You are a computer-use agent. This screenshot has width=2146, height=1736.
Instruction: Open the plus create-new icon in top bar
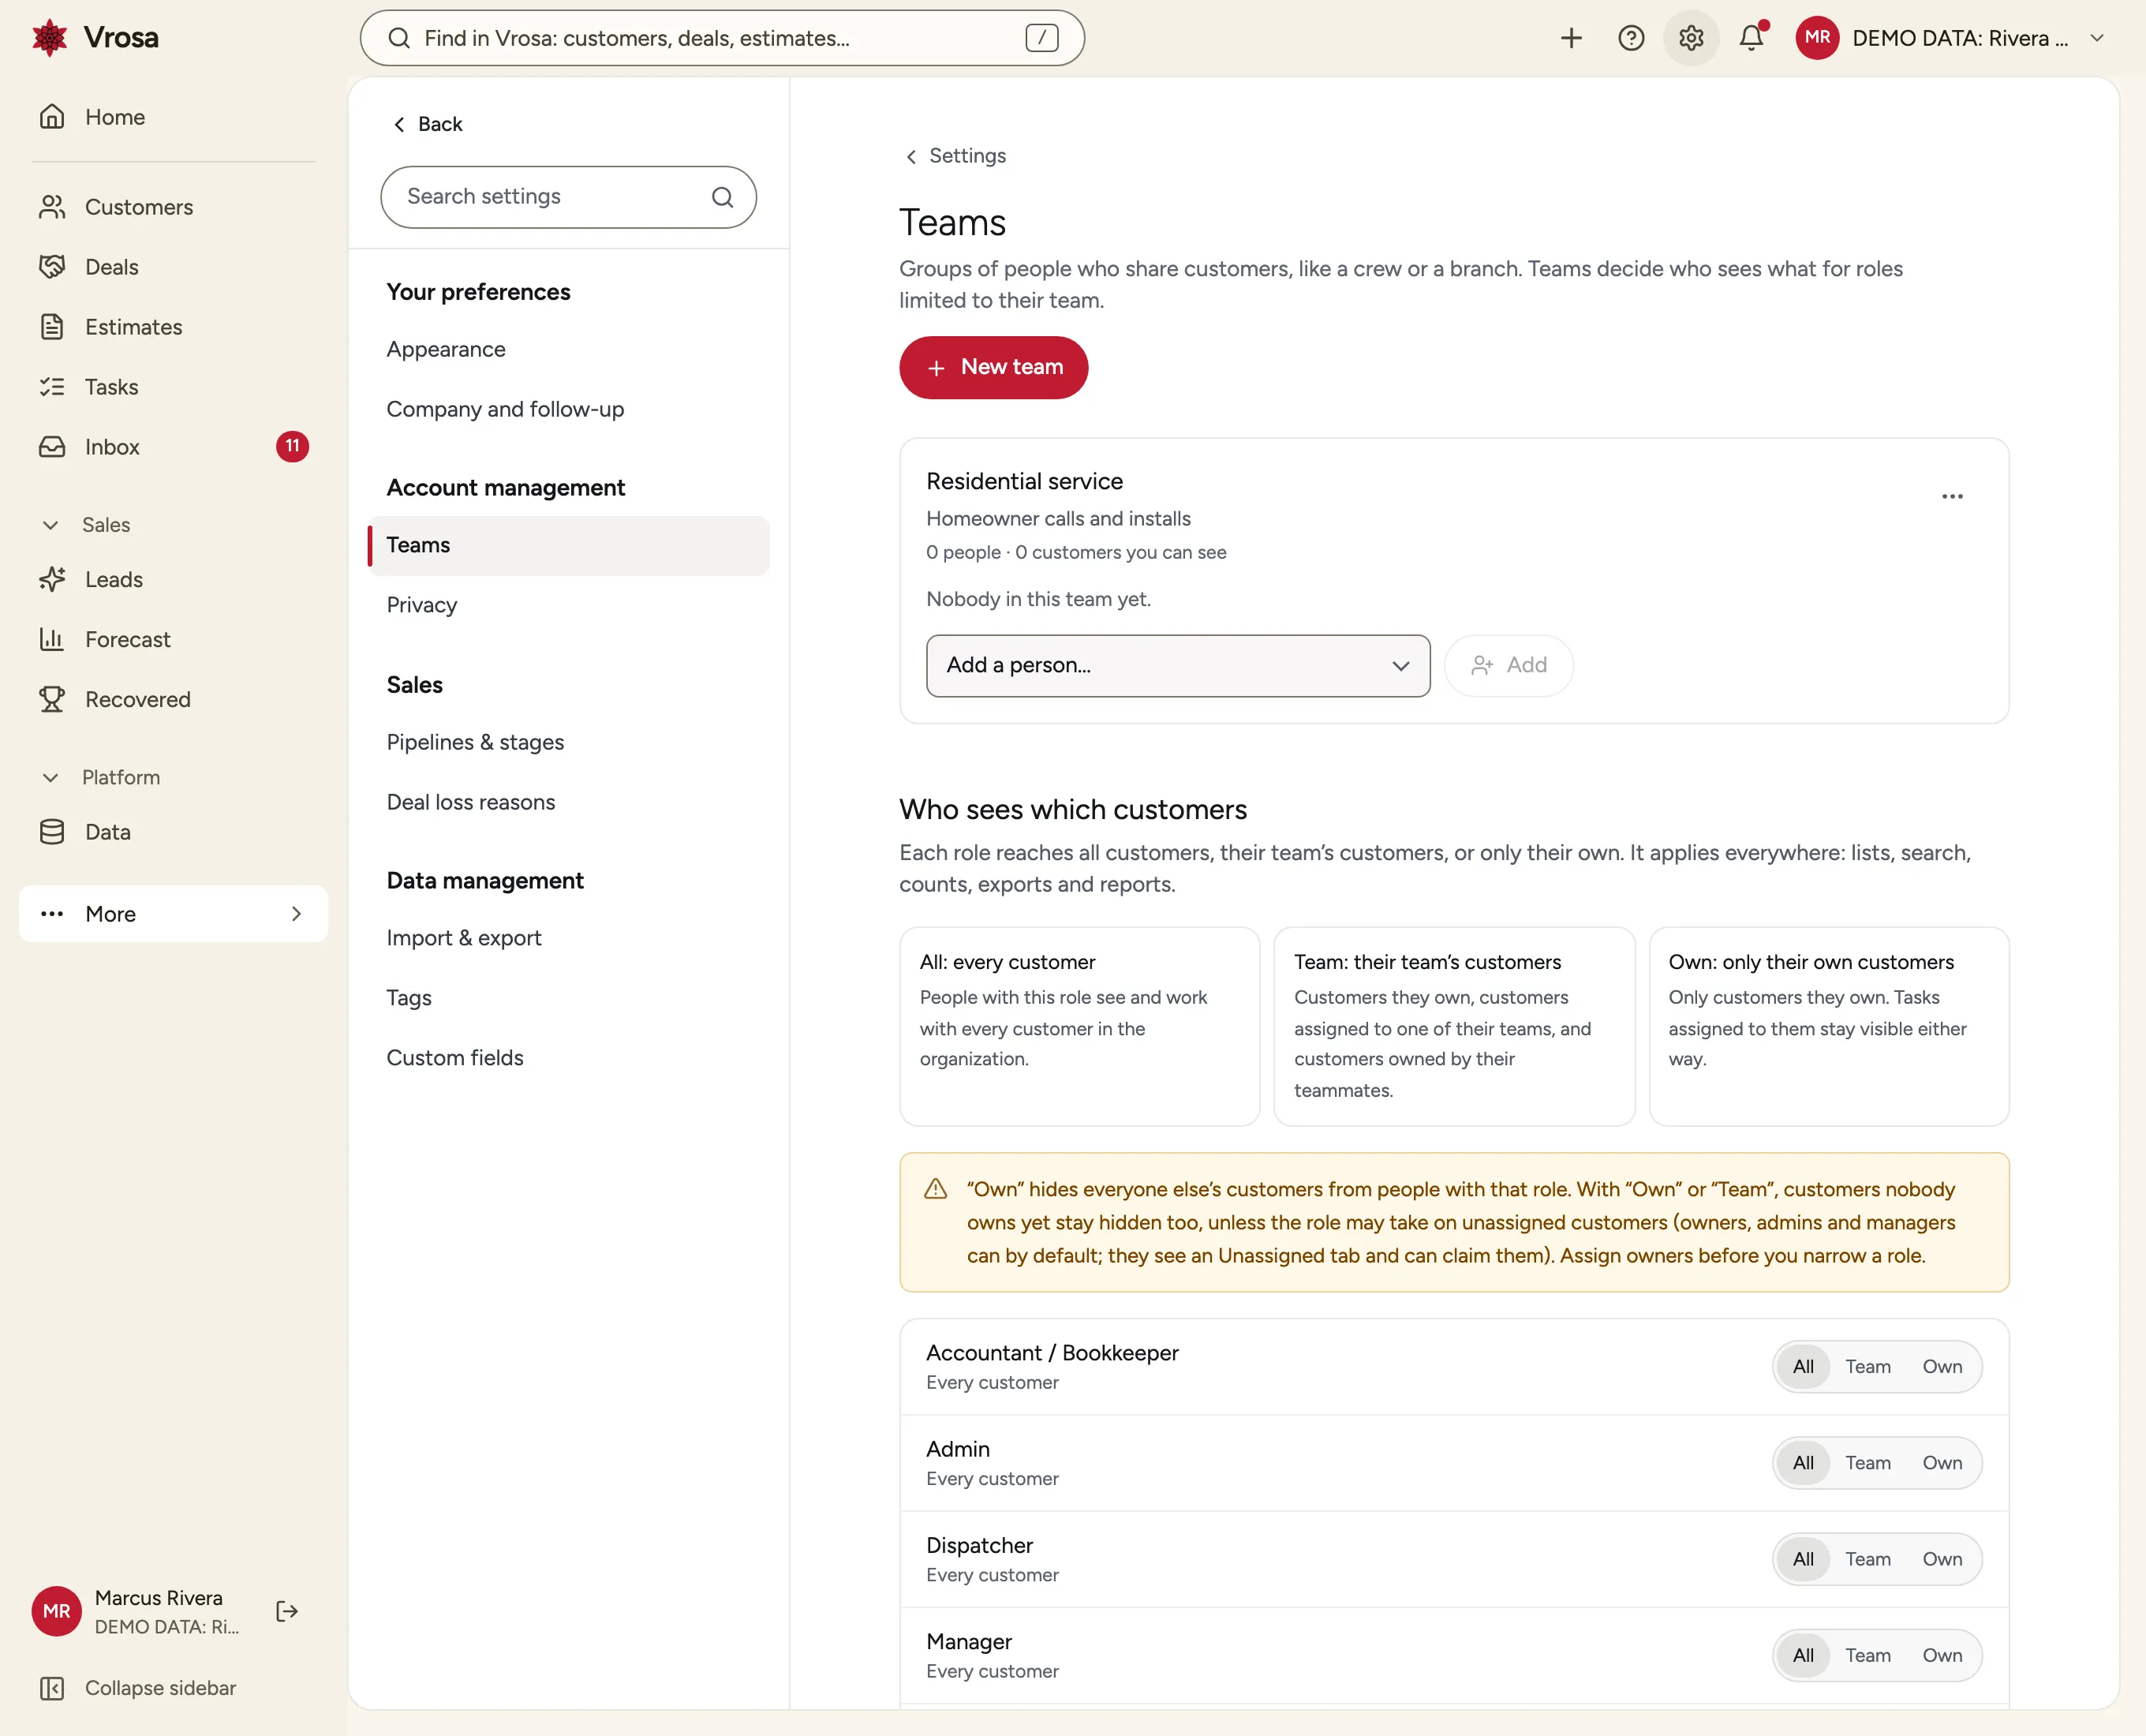tap(1571, 38)
